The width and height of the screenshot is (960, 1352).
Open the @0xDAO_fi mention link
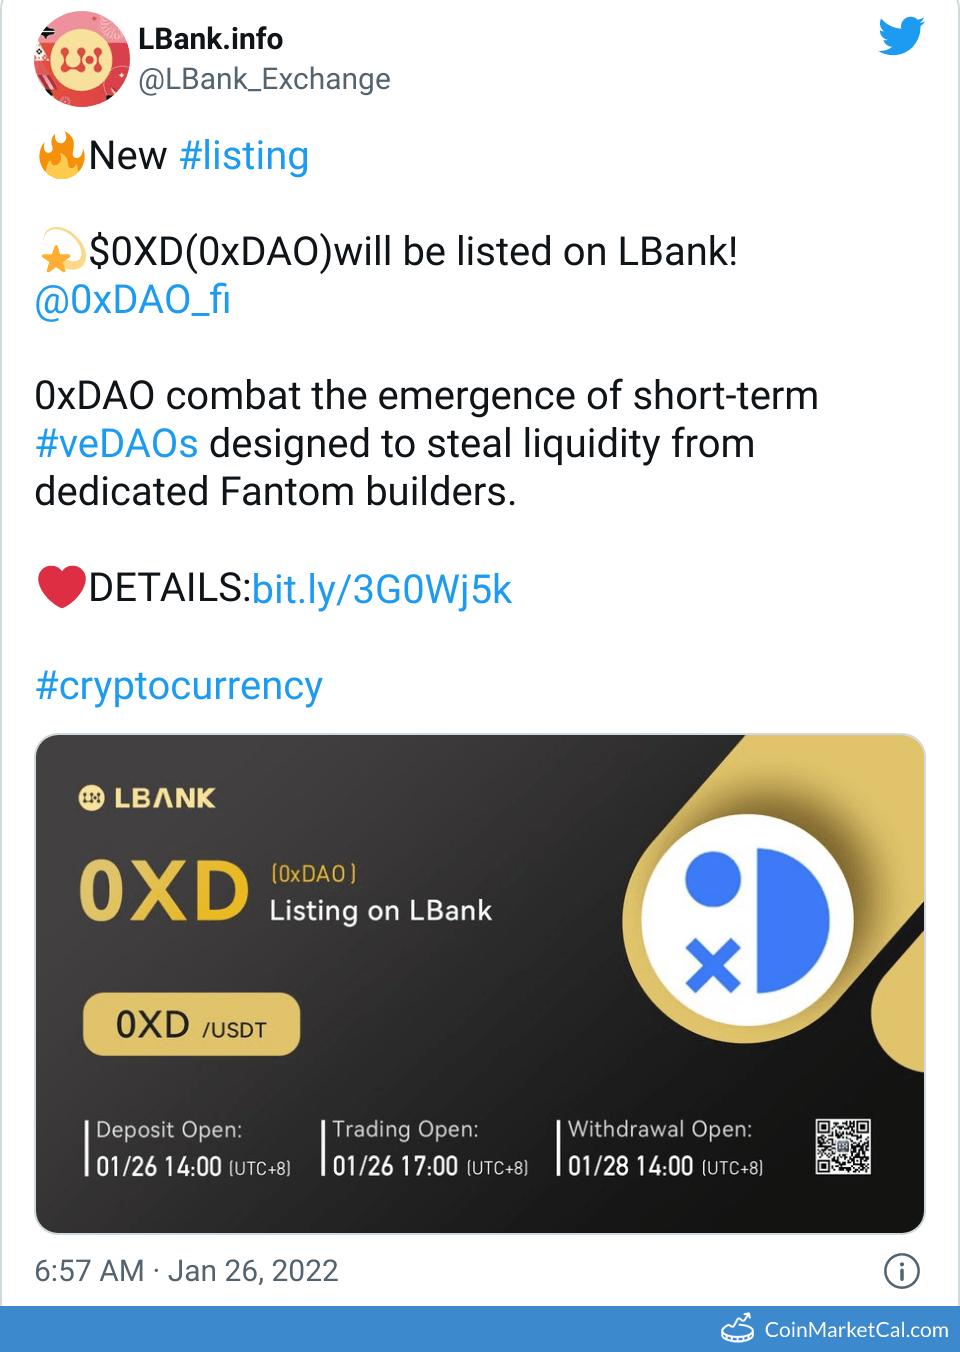click(133, 300)
